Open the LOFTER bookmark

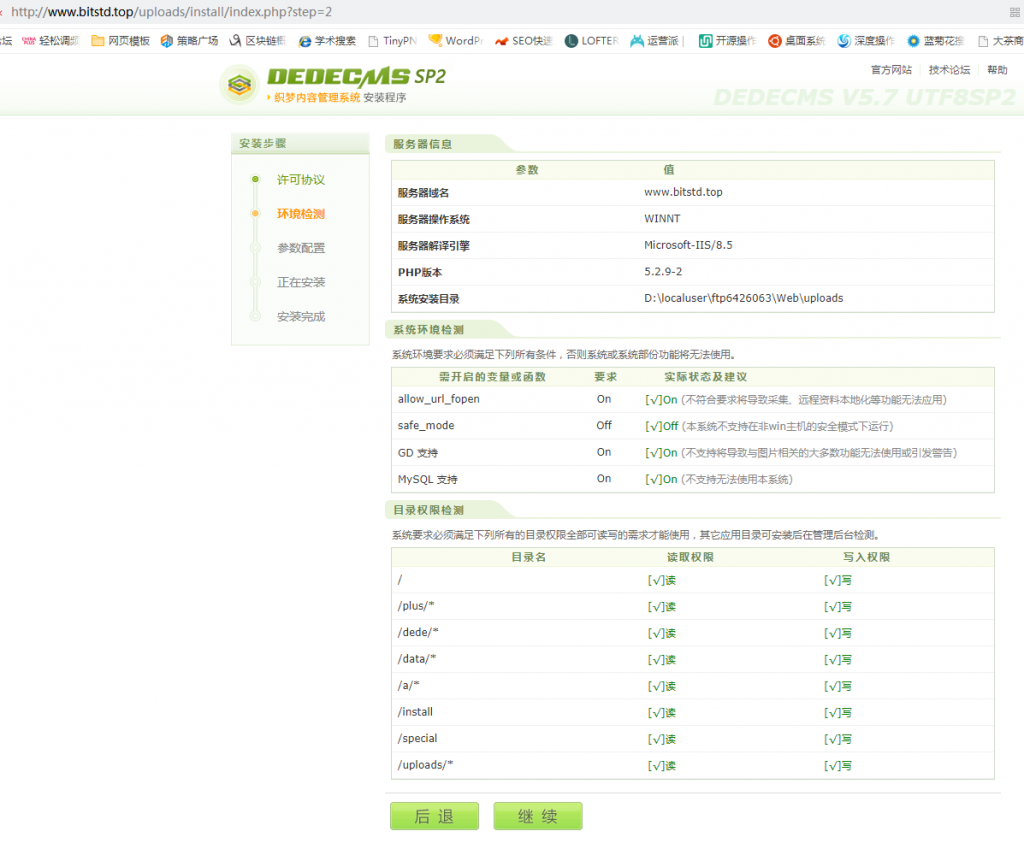pos(591,40)
